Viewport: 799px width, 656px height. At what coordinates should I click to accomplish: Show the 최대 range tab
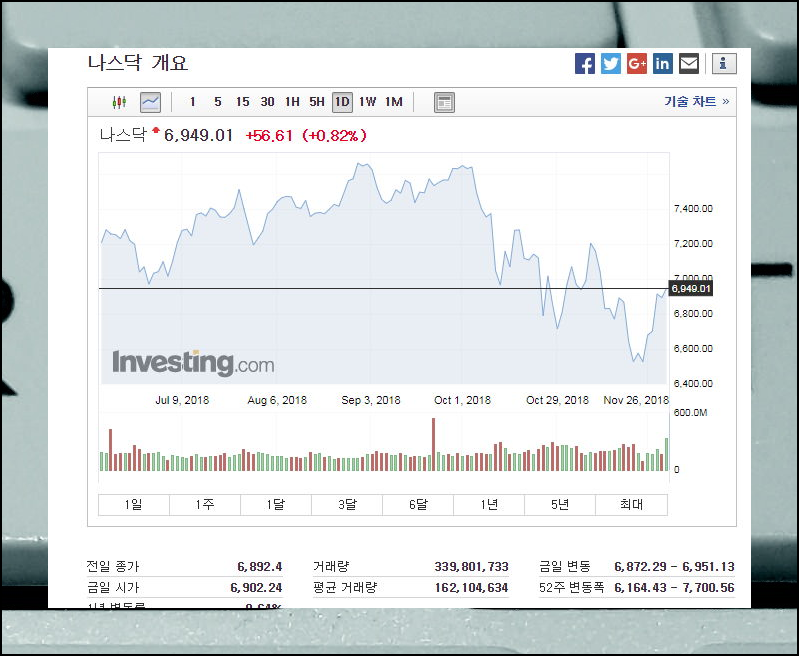[x=631, y=505]
